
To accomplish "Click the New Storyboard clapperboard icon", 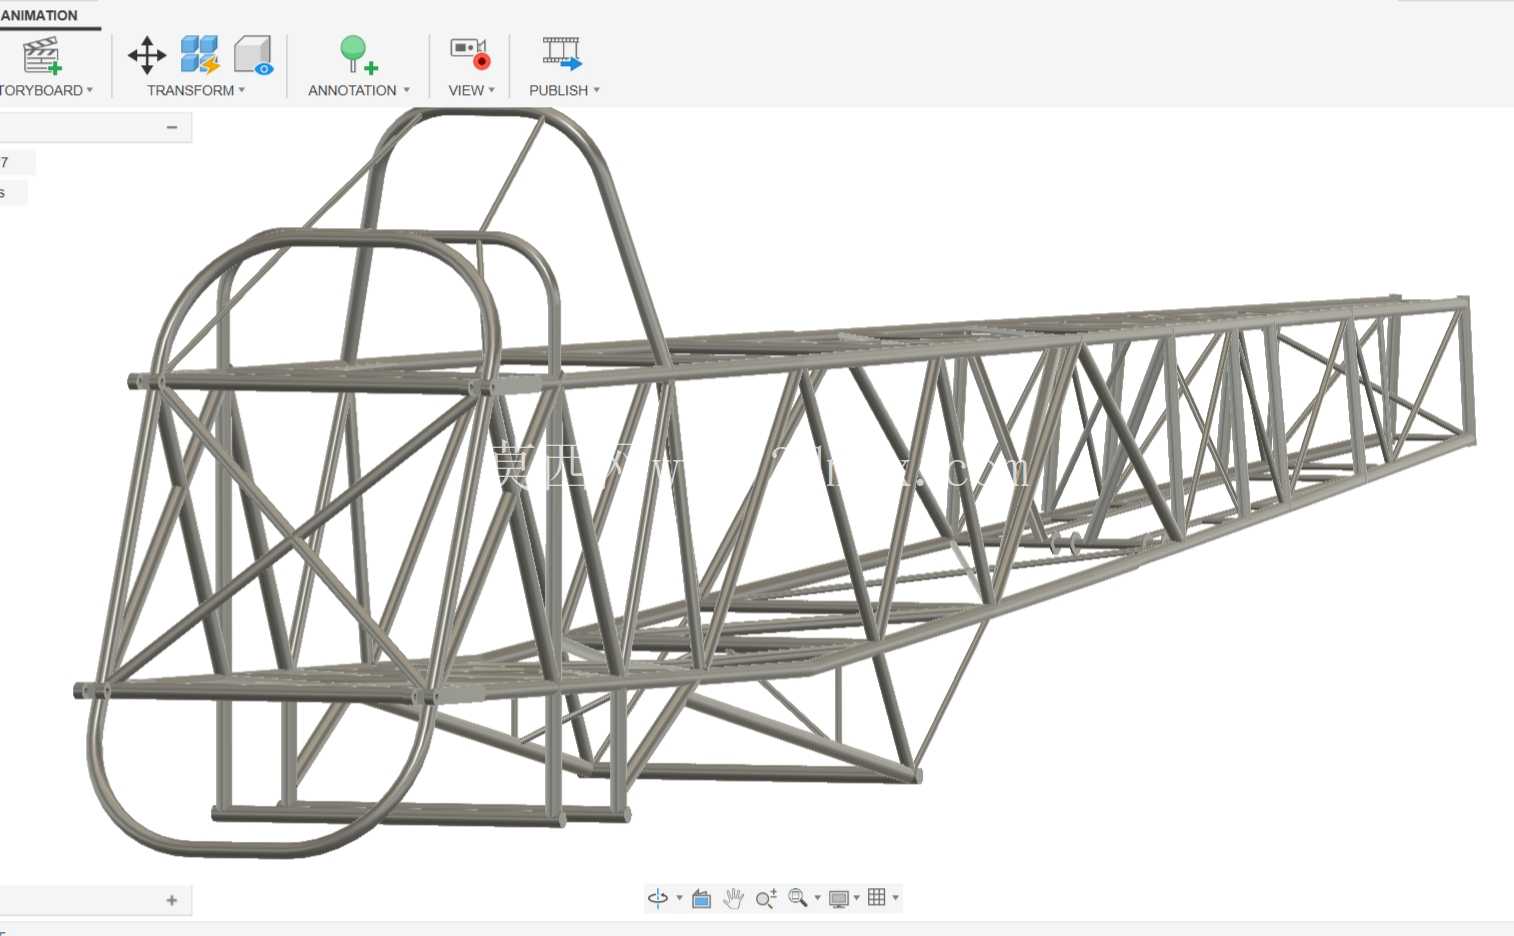I will (42, 55).
